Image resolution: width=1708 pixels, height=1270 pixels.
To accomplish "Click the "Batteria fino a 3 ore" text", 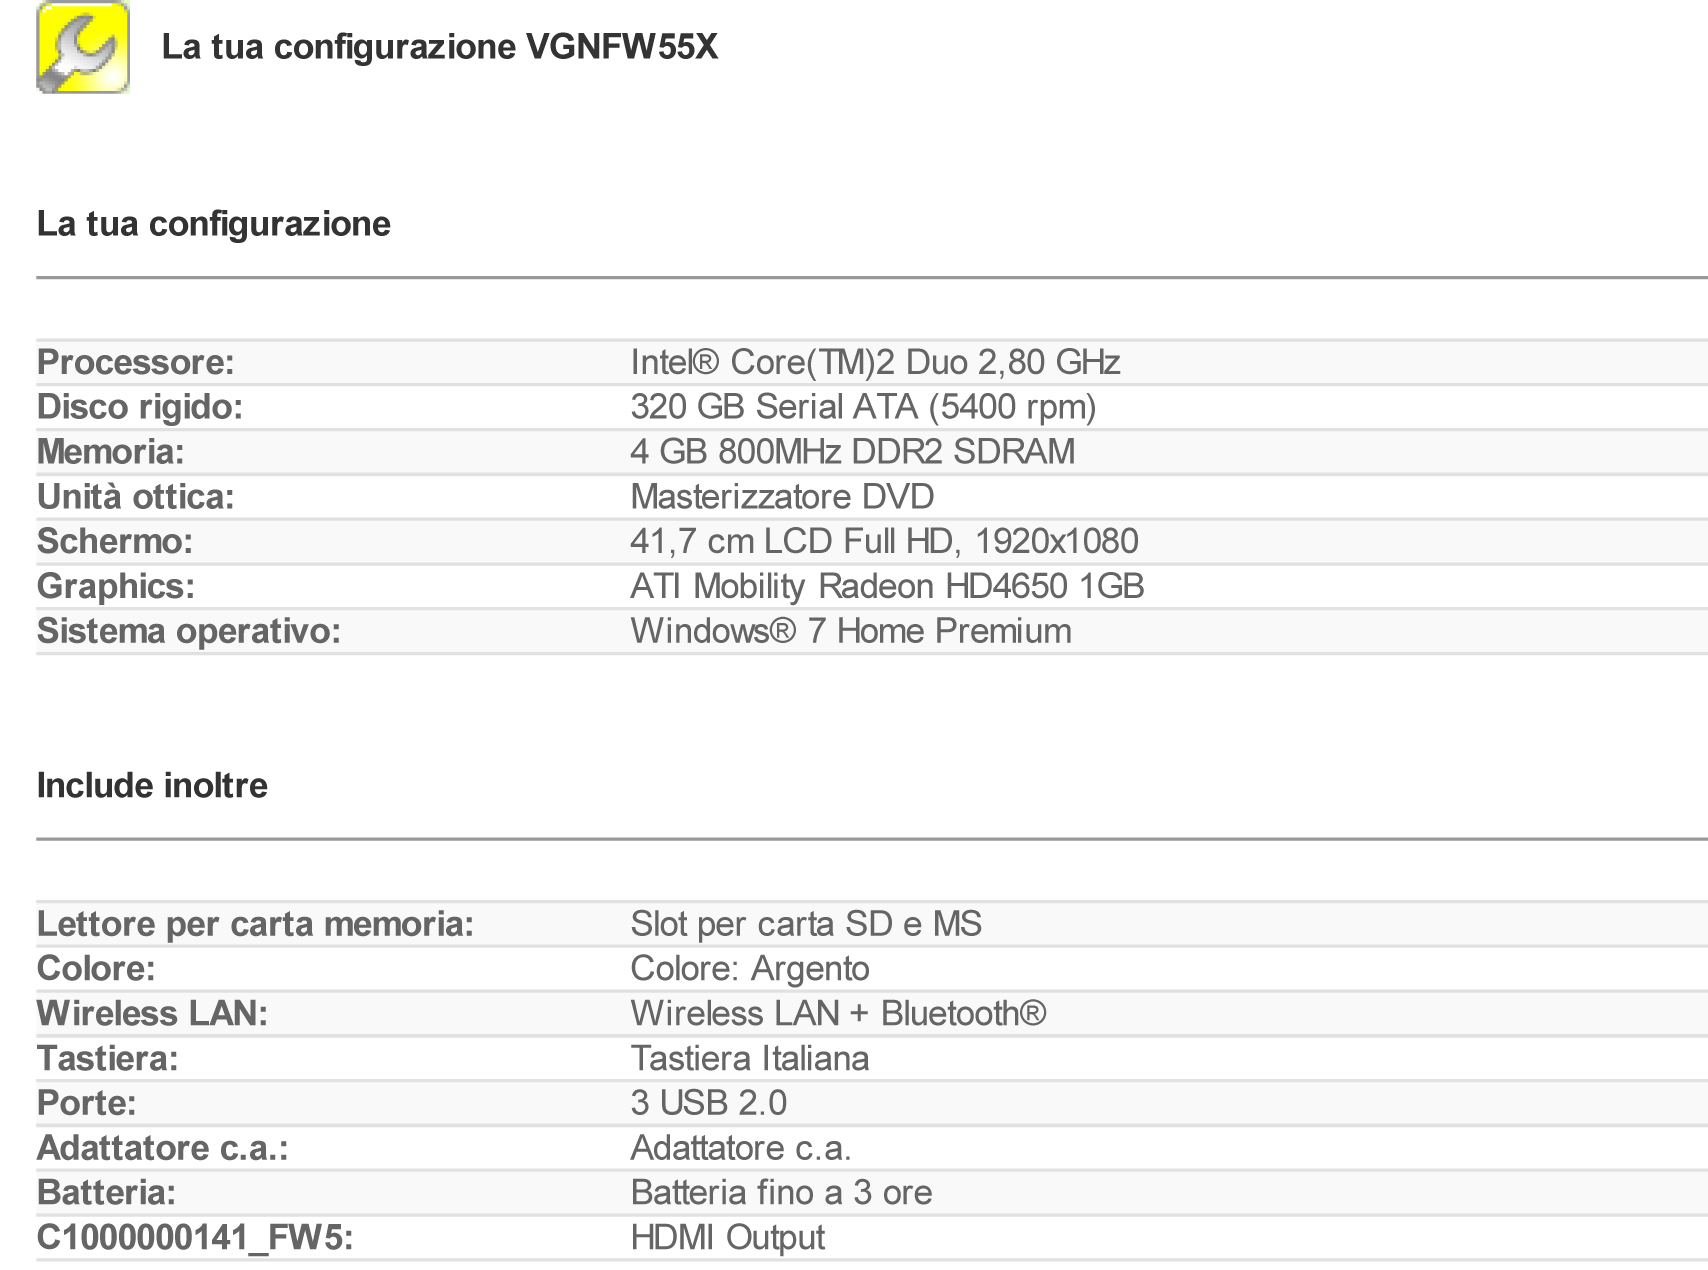I will coord(781,1193).
